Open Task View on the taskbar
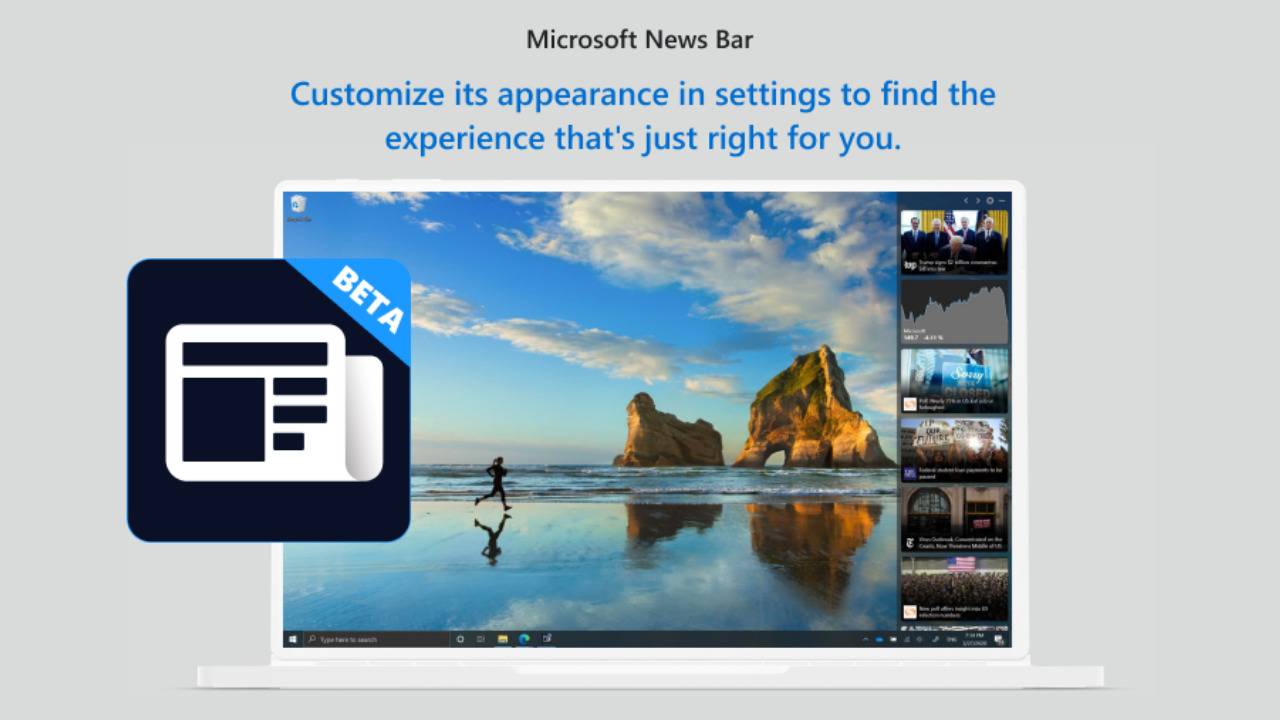 (x=480, y=637)
